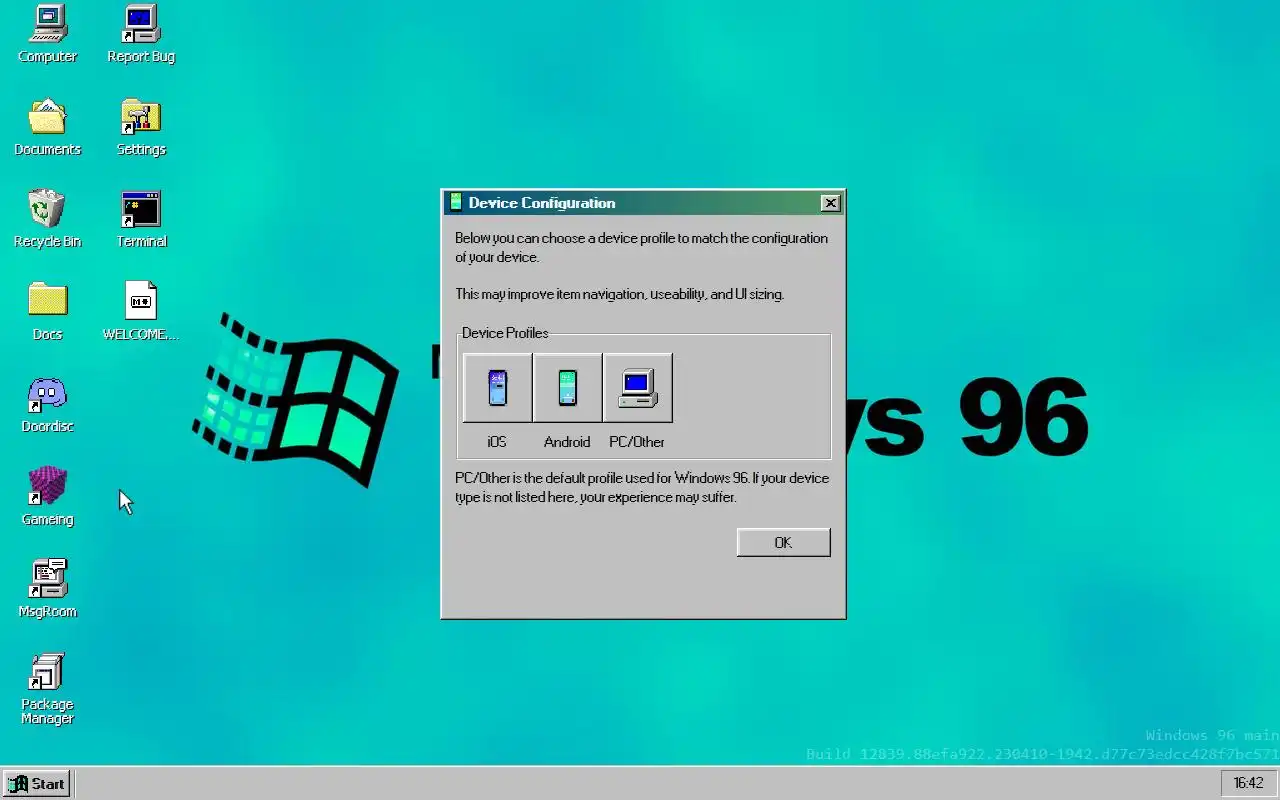Screen dimensions: 1280x800
Task: Choose the PC/Other device profile
Action: [x=637, y=388]
